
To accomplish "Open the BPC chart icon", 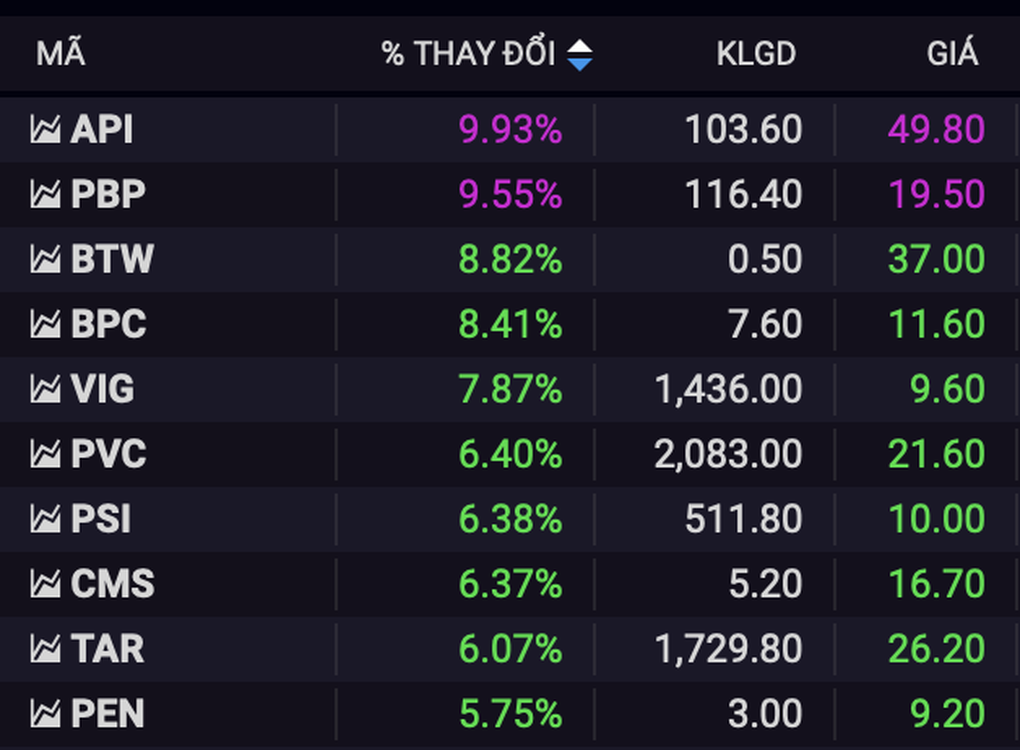I will point(45,325).
